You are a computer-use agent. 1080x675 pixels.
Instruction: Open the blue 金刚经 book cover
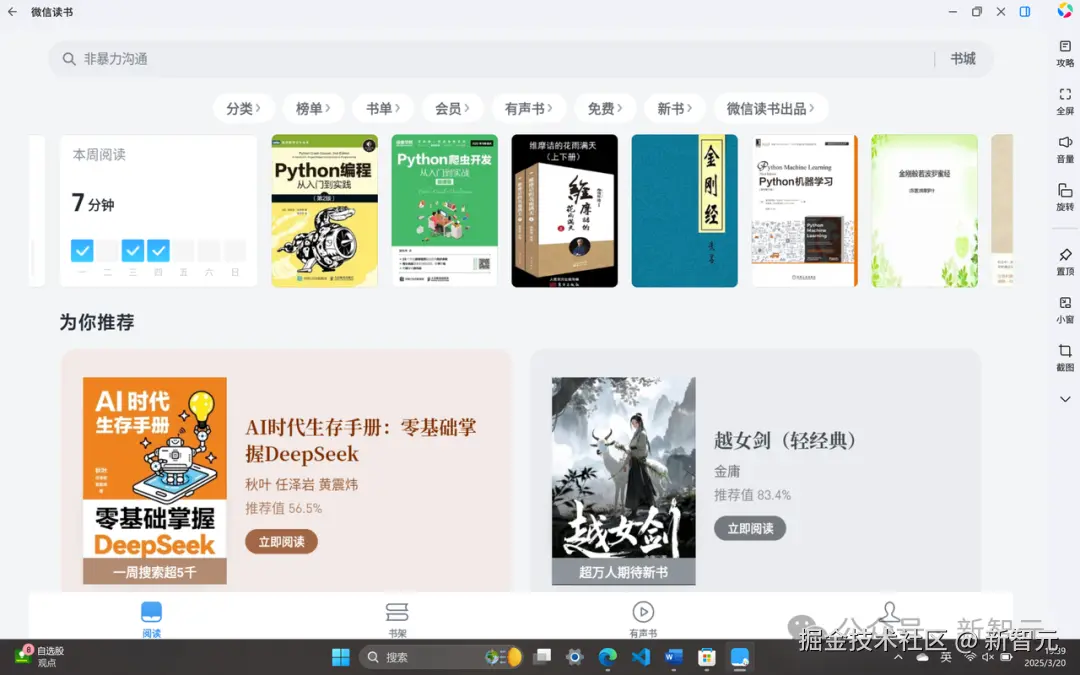tap(685, 211)
